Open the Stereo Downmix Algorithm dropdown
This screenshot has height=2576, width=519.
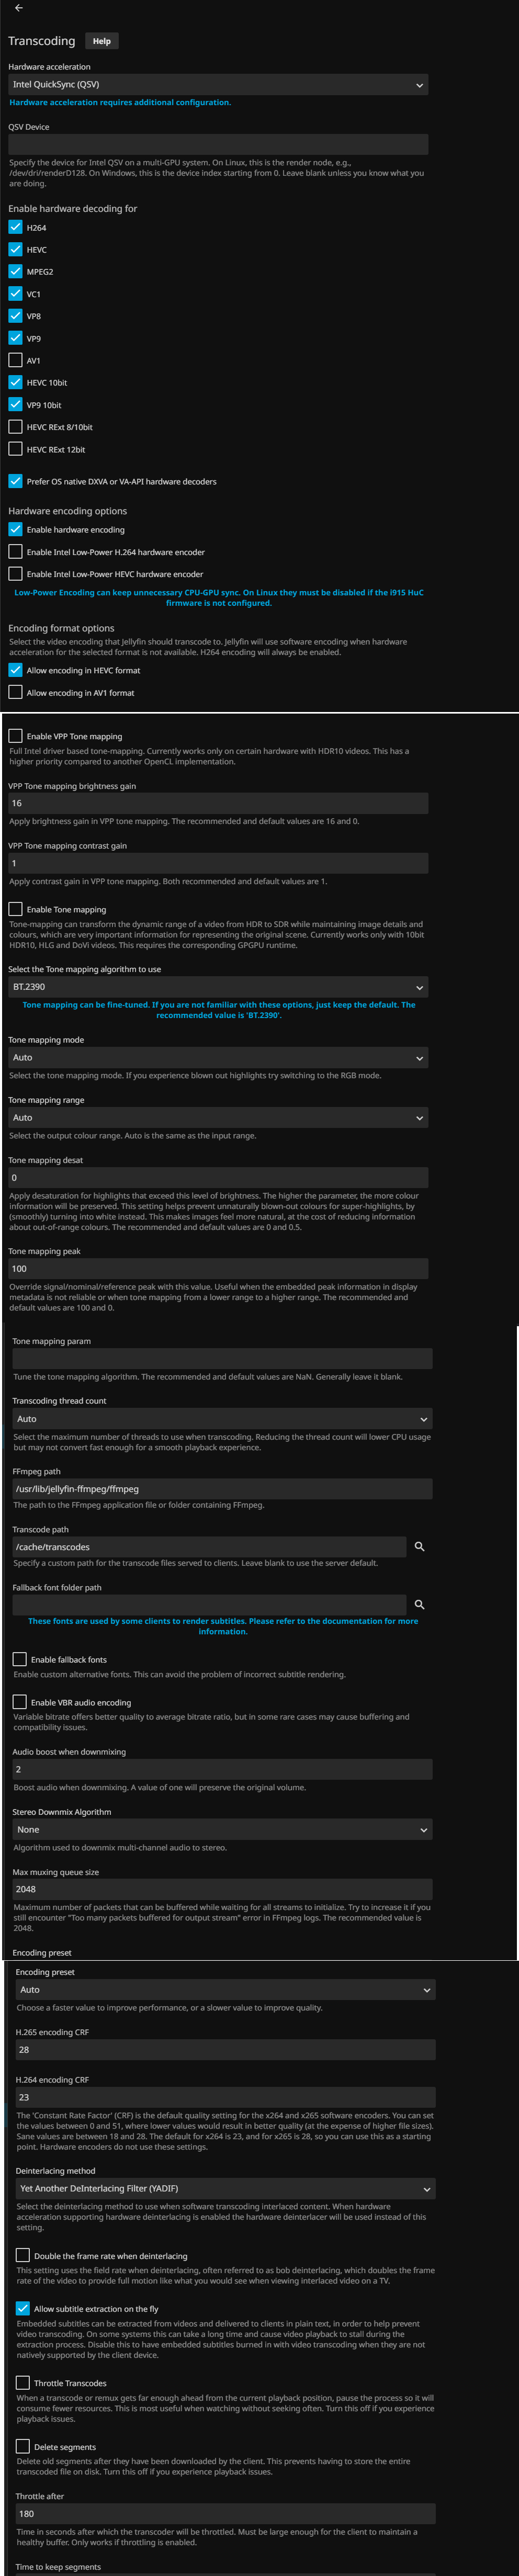tap(222, 1829)
